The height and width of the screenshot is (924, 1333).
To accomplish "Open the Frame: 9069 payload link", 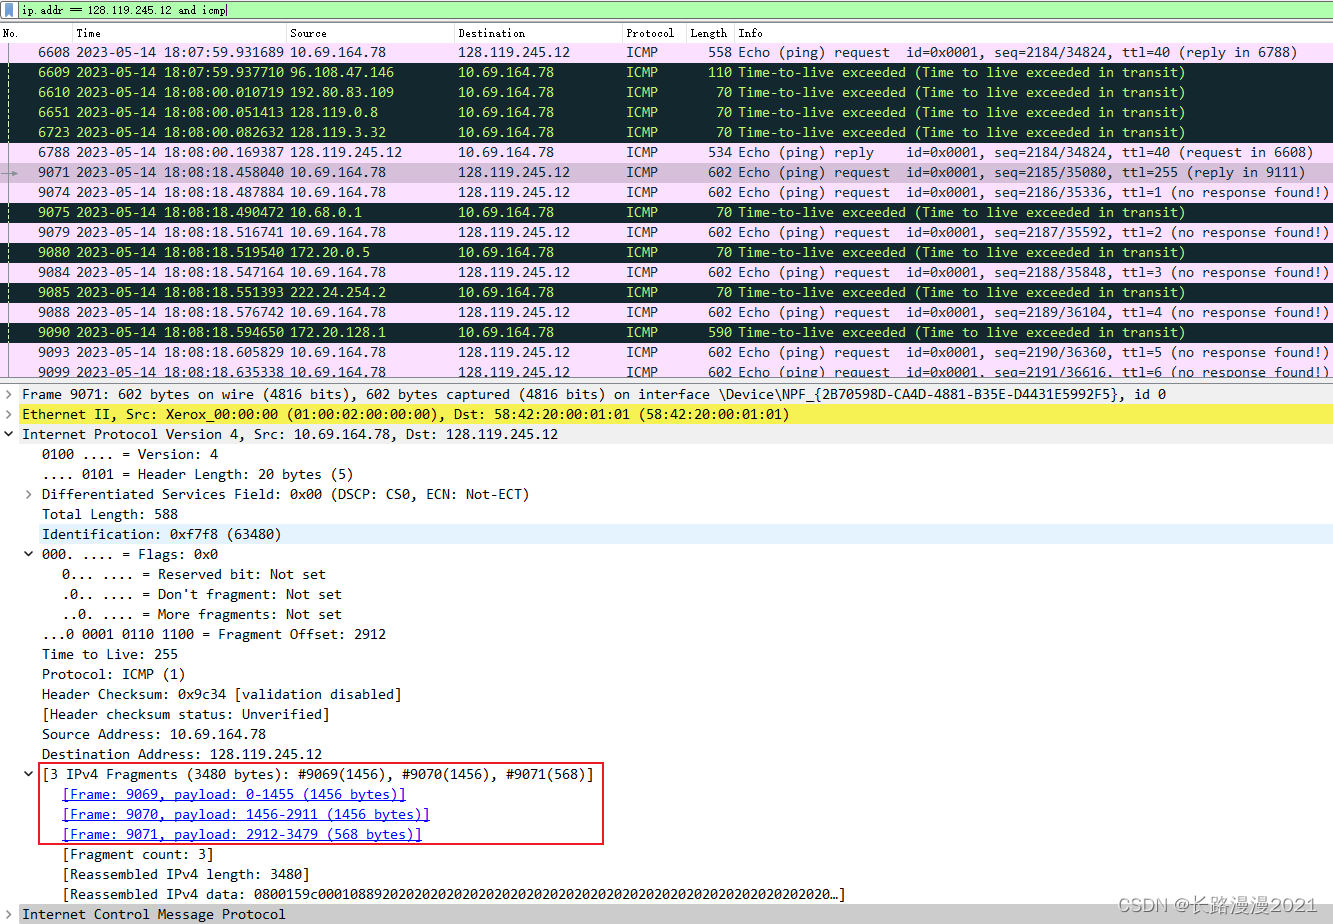I will tap(233, 794).
